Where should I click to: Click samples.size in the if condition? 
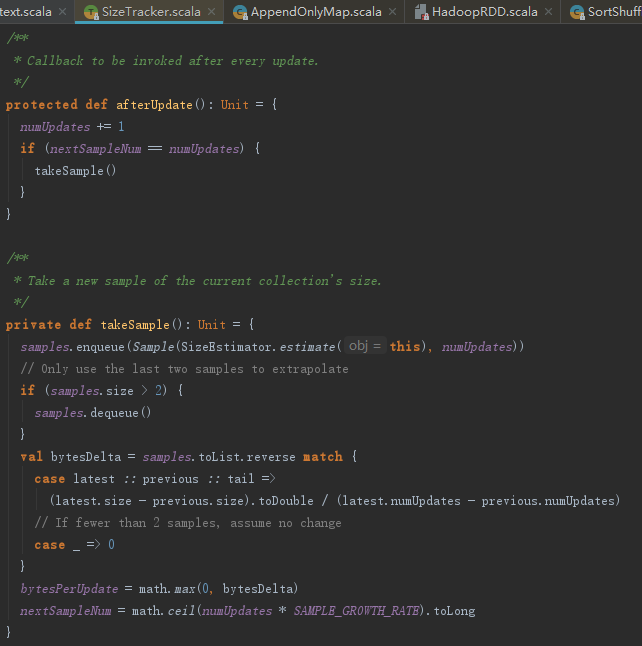pos(91,391)
